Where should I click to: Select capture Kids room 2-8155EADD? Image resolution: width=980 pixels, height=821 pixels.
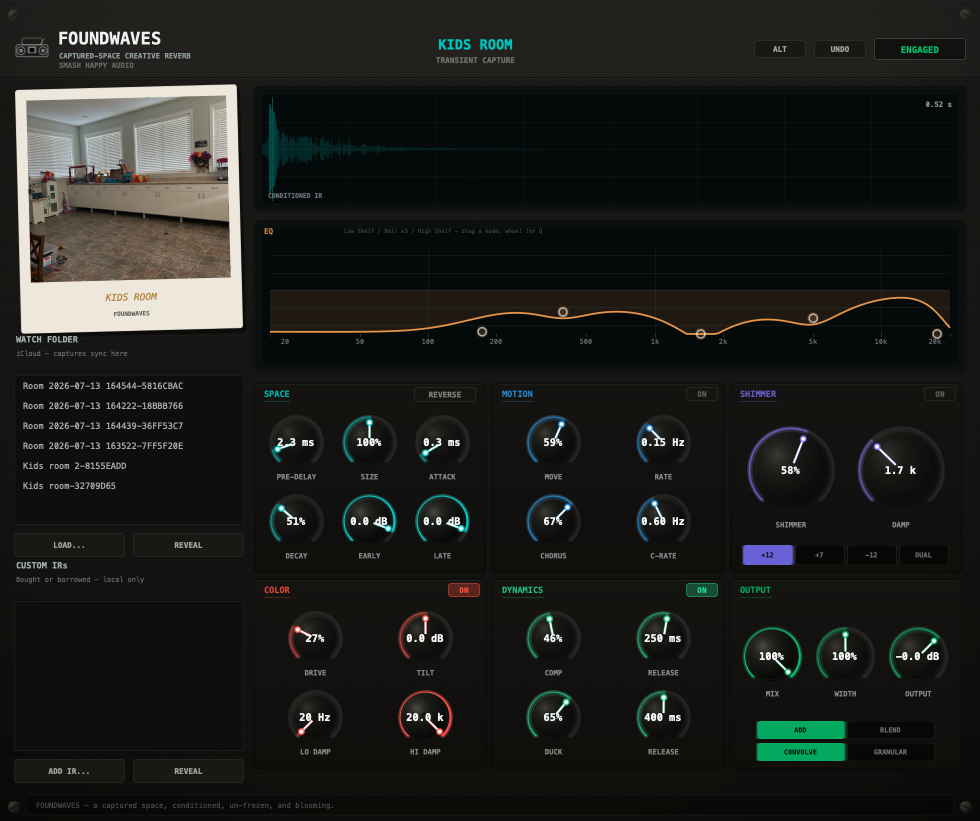click(129, 466)
